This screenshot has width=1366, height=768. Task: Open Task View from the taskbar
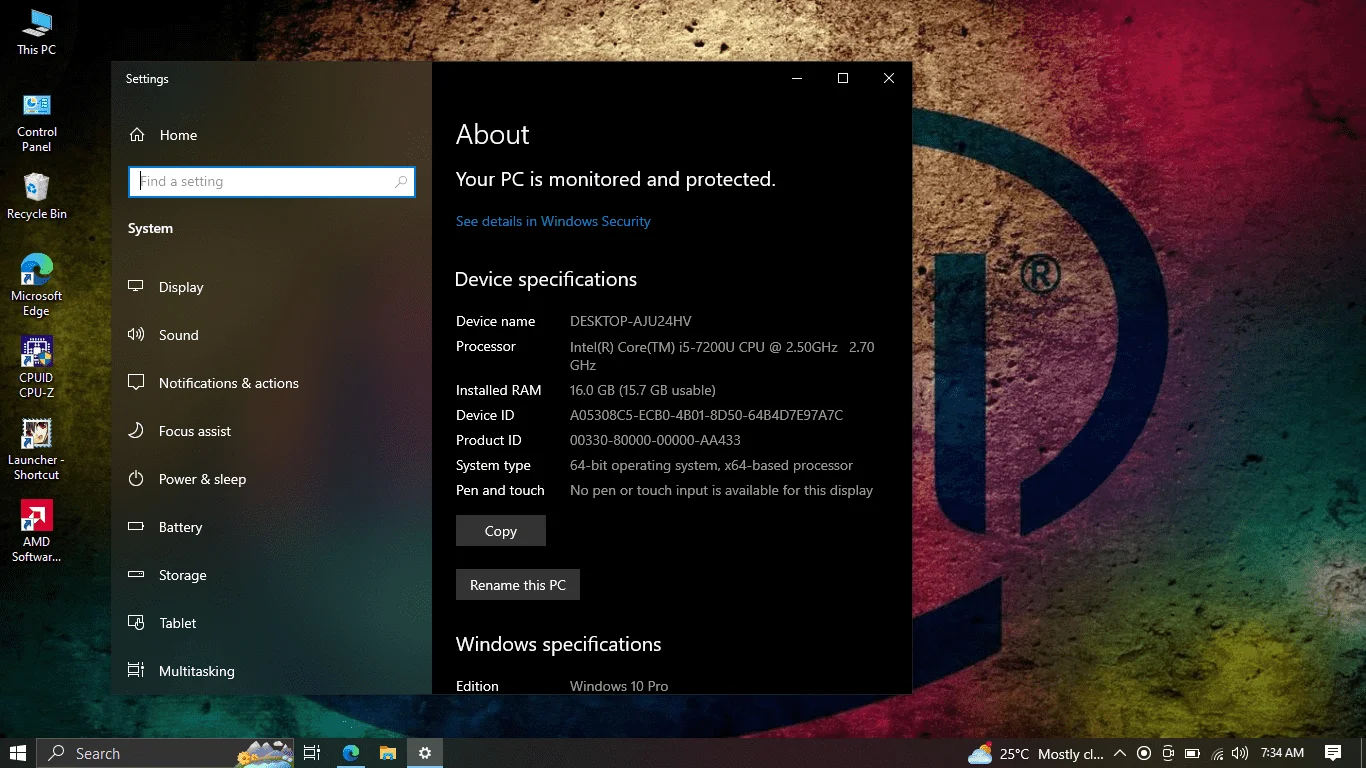312,753
